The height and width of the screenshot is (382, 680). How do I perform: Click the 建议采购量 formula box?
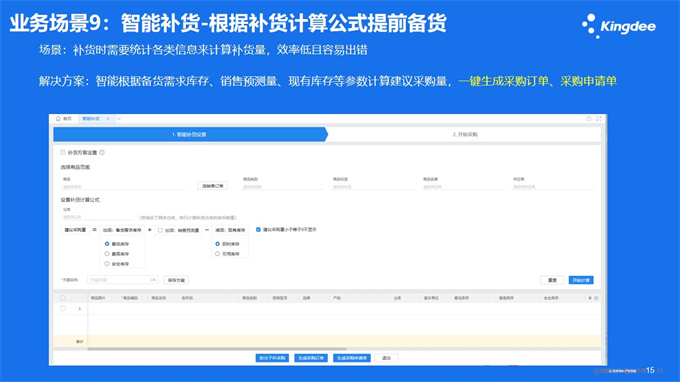coord(75,230)
